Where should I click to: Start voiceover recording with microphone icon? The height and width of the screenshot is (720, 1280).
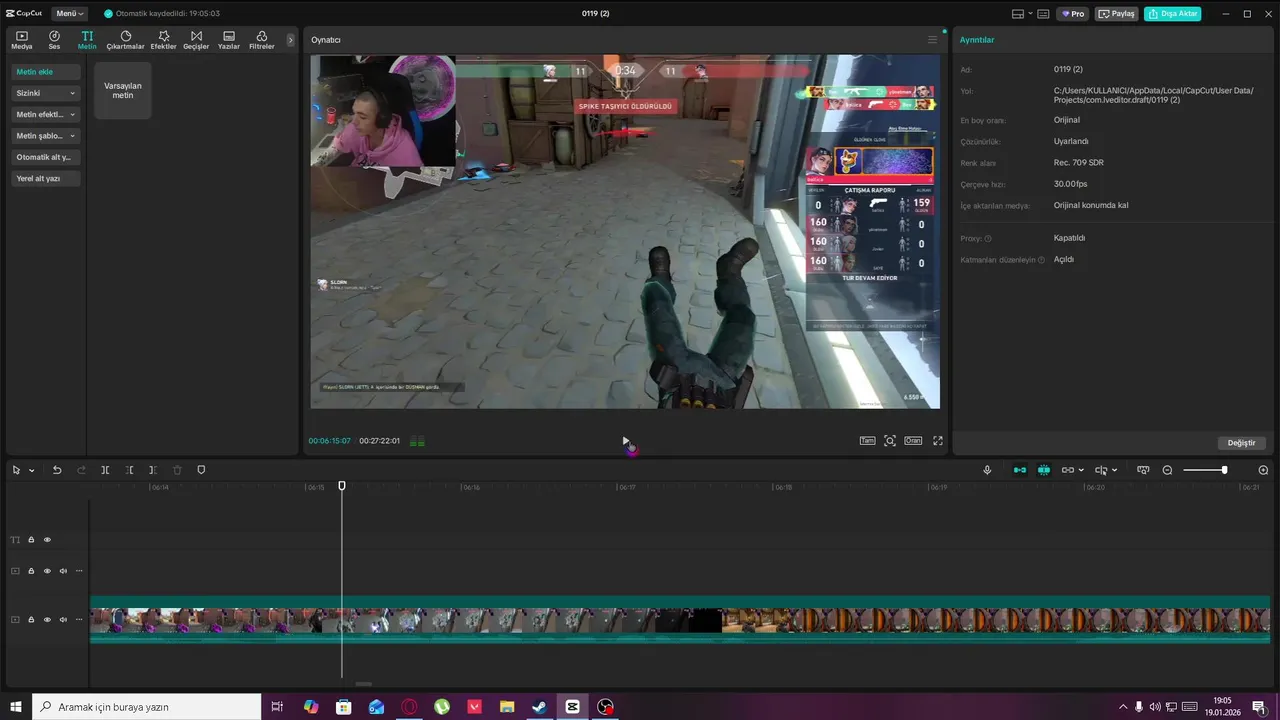(x=988, y=470)
